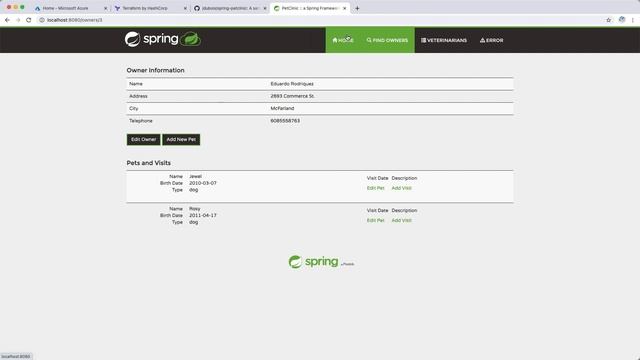
Task: Close the Terraform tab
Action: [185, 8]
